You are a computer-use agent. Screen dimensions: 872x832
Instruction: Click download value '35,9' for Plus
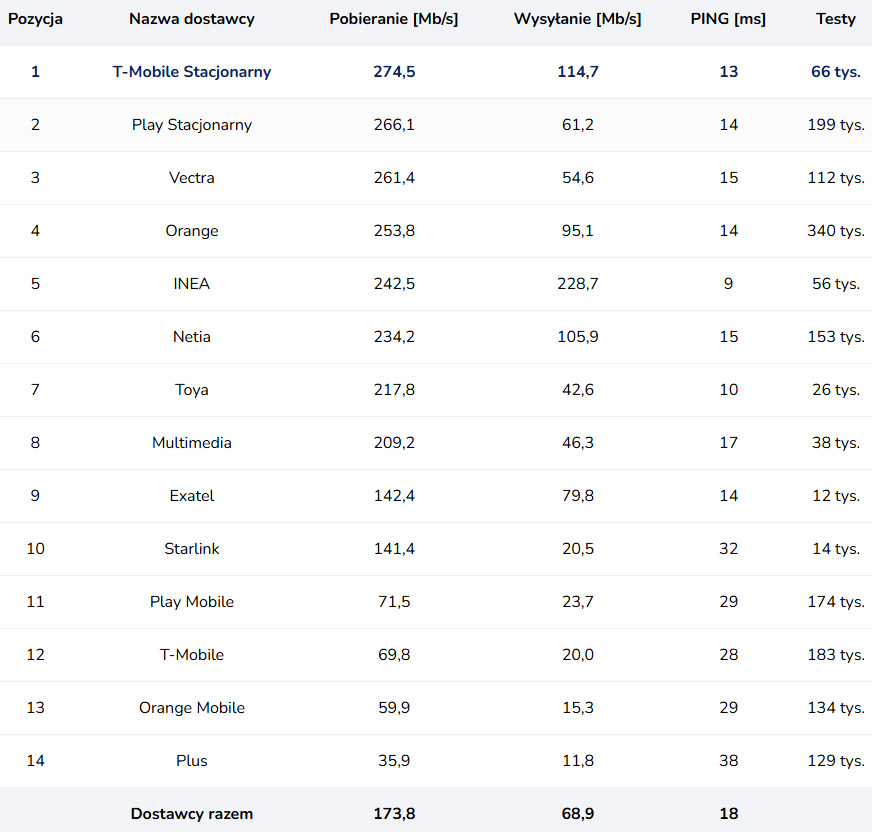pos(394,761)
